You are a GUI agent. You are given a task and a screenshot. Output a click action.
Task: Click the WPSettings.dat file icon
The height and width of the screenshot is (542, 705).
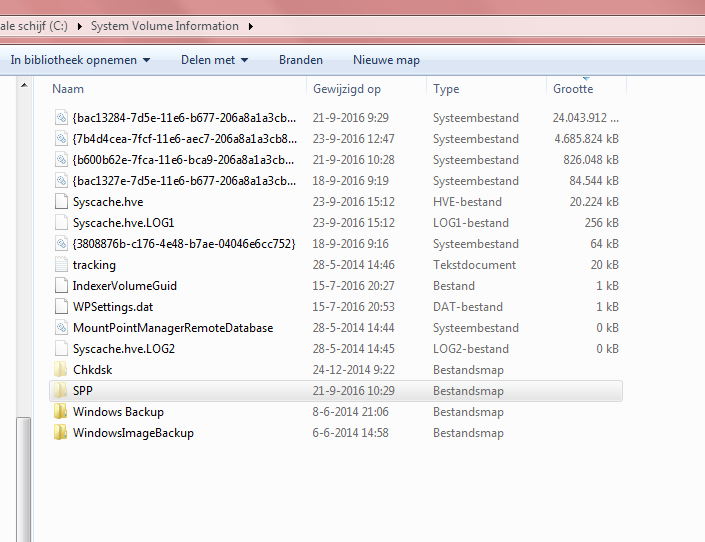61,307
